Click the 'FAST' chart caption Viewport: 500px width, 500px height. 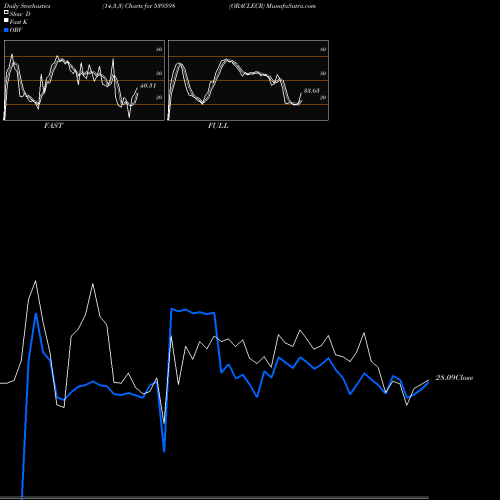(53, 126)
